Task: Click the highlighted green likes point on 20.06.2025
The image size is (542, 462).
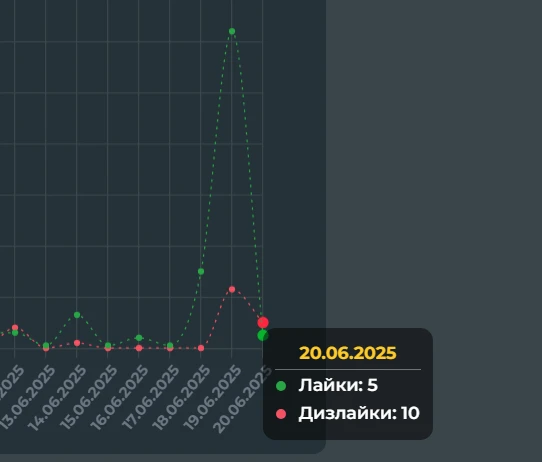Action: coord(263,335)
